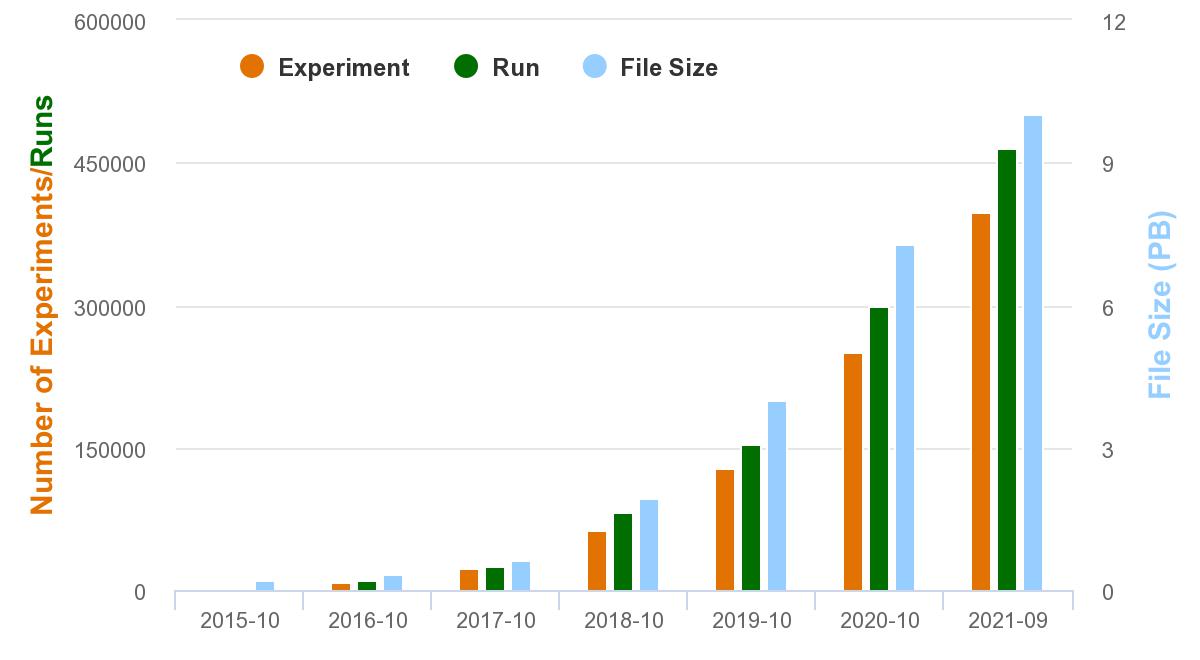
Task: Click the green Run legend circle
Action: [466, 67]
